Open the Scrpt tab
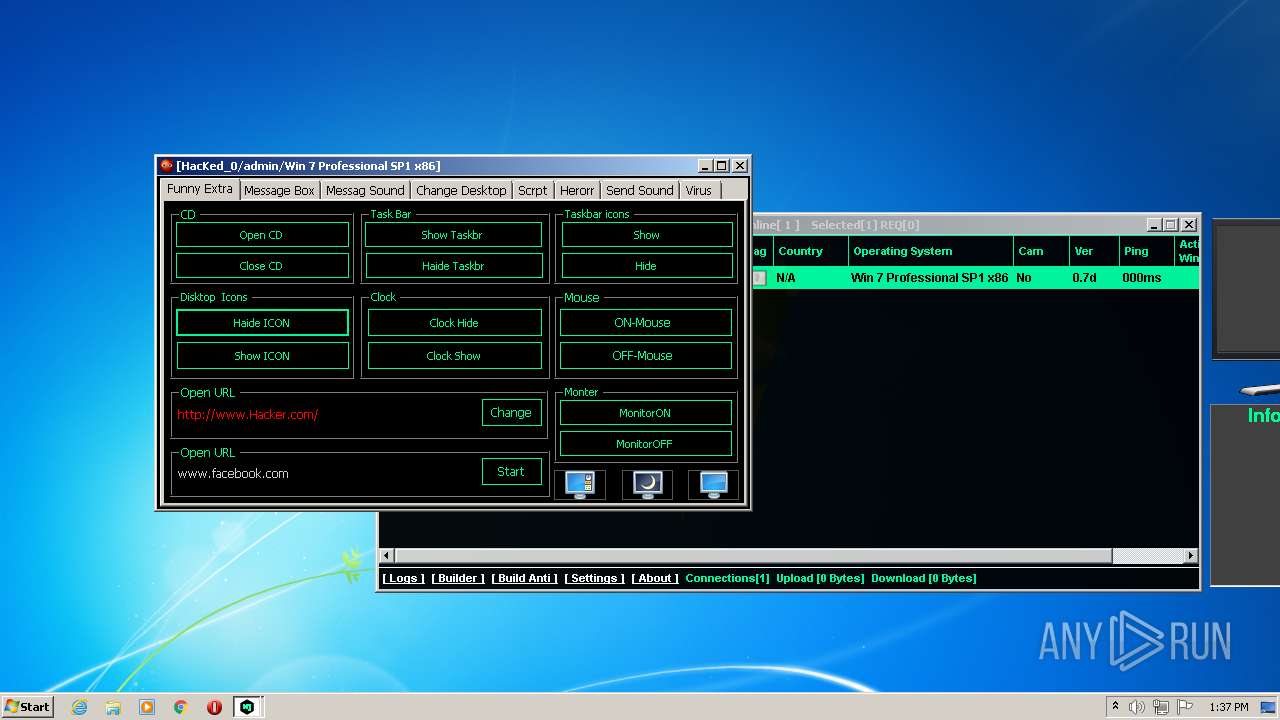 click(532, 190)
